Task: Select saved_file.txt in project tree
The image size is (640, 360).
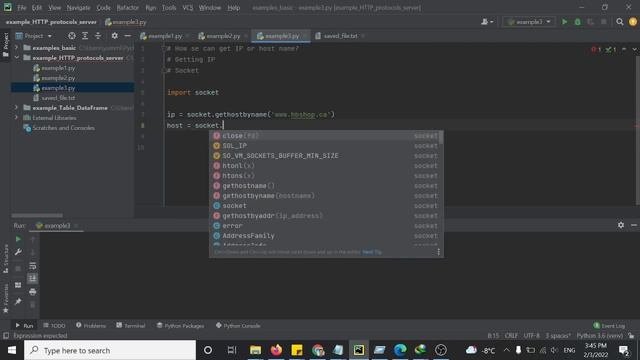Action: pos(58,98)
